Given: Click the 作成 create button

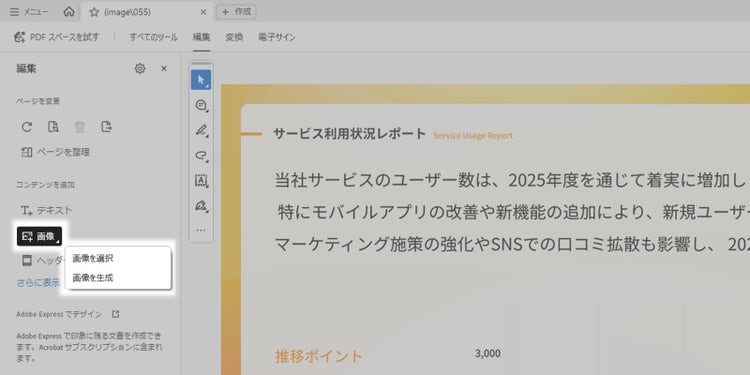Looking at the screenshot, I should (236, 12).
